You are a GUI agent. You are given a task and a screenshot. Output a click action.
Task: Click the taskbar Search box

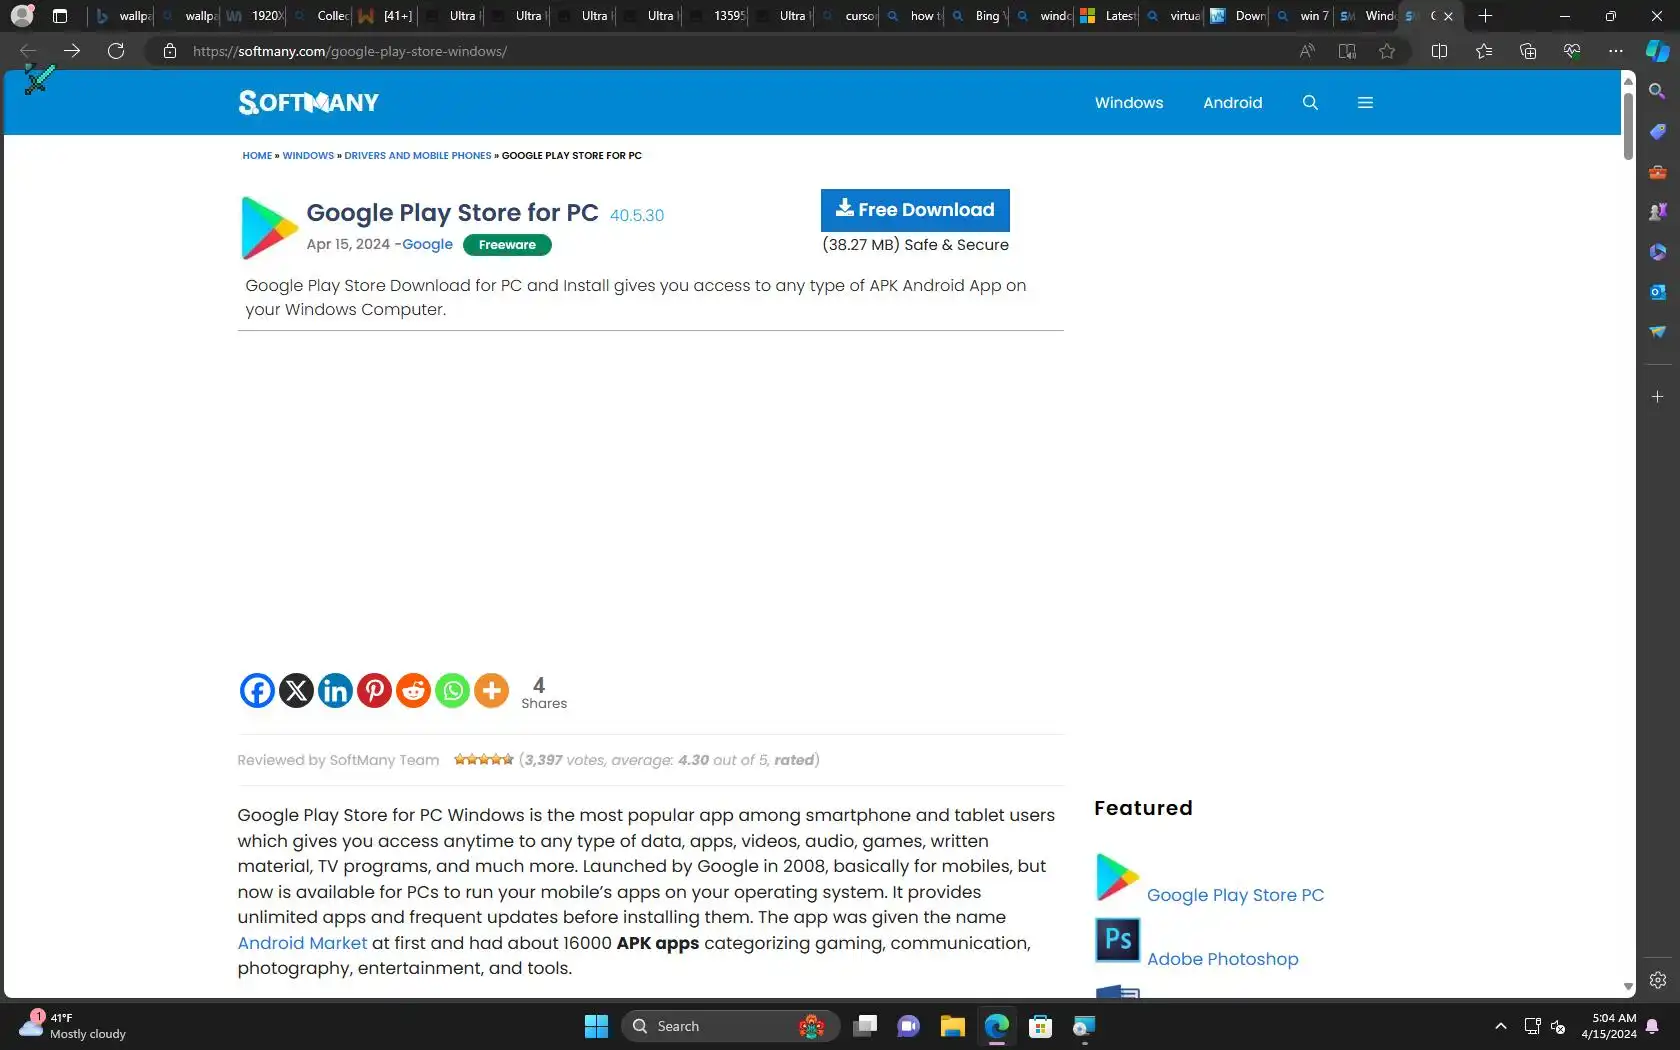[730, 1026]
